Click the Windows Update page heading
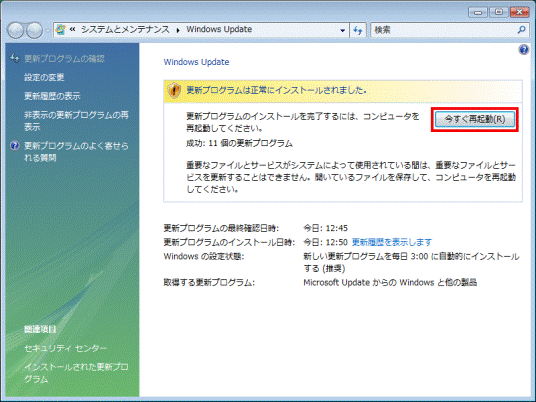 (x=196, y=62)
